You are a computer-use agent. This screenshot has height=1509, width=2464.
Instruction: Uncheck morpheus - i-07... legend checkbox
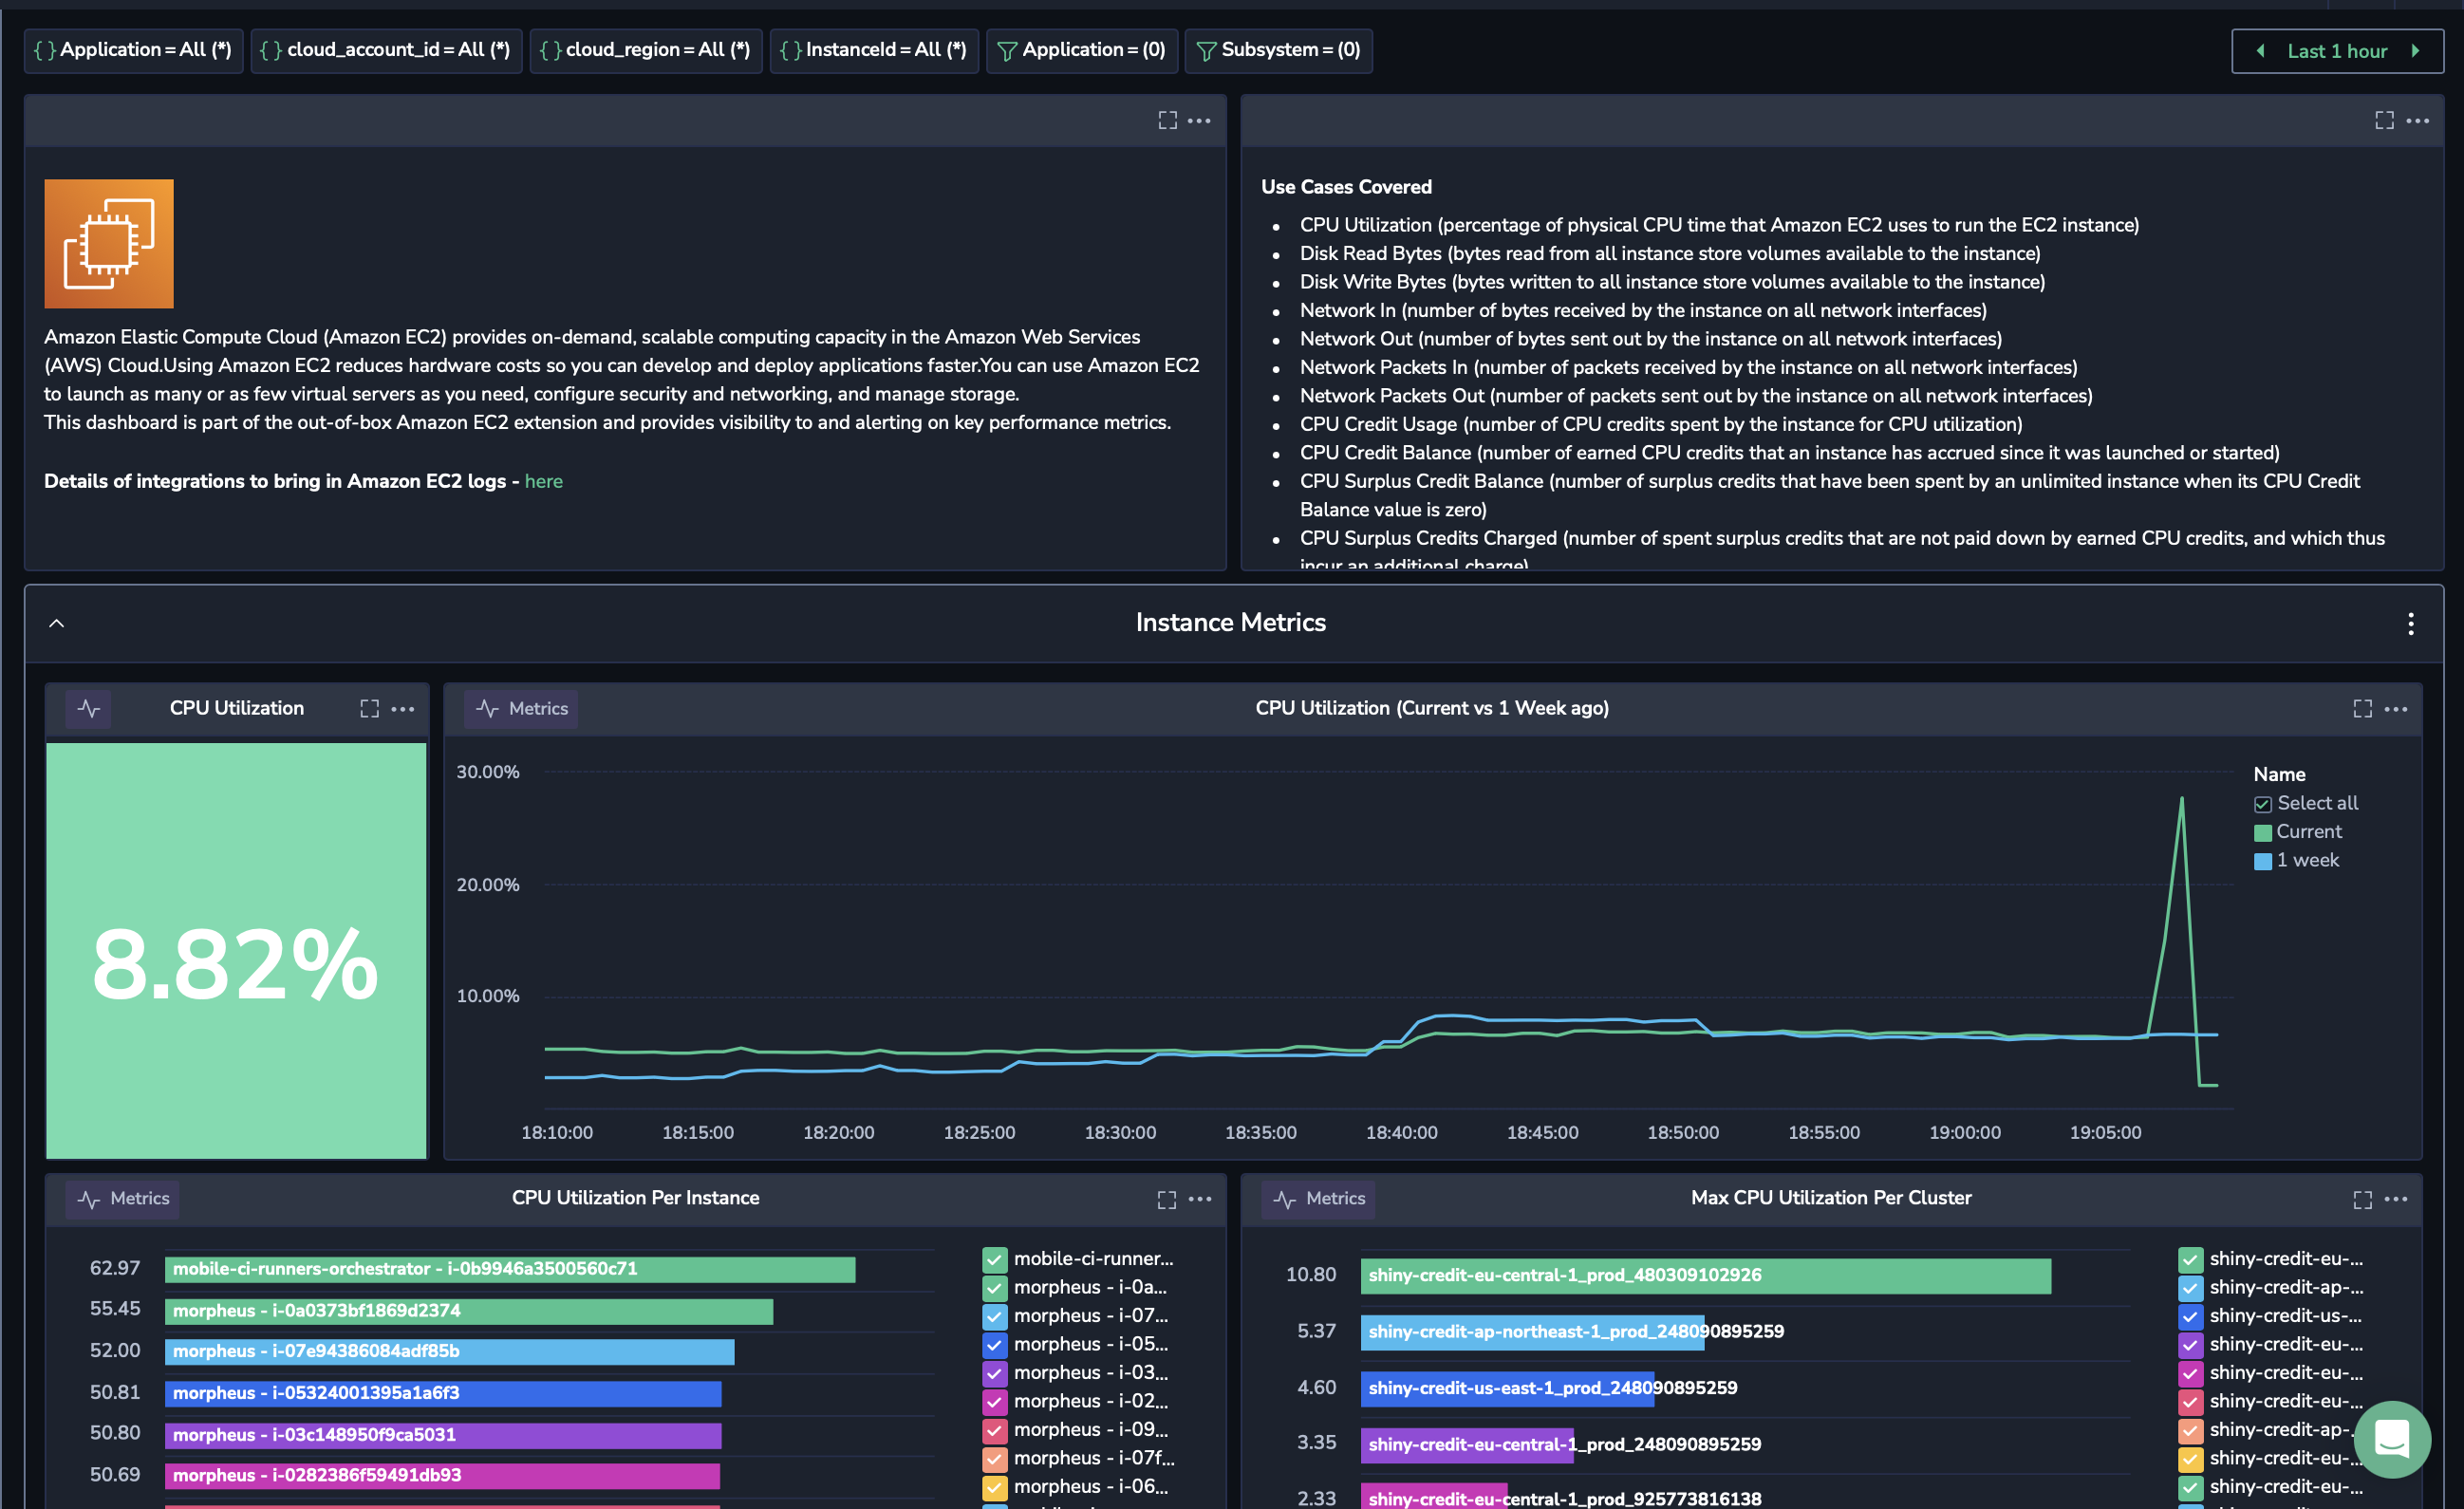pyautogui.click(x=994, y=1316)
